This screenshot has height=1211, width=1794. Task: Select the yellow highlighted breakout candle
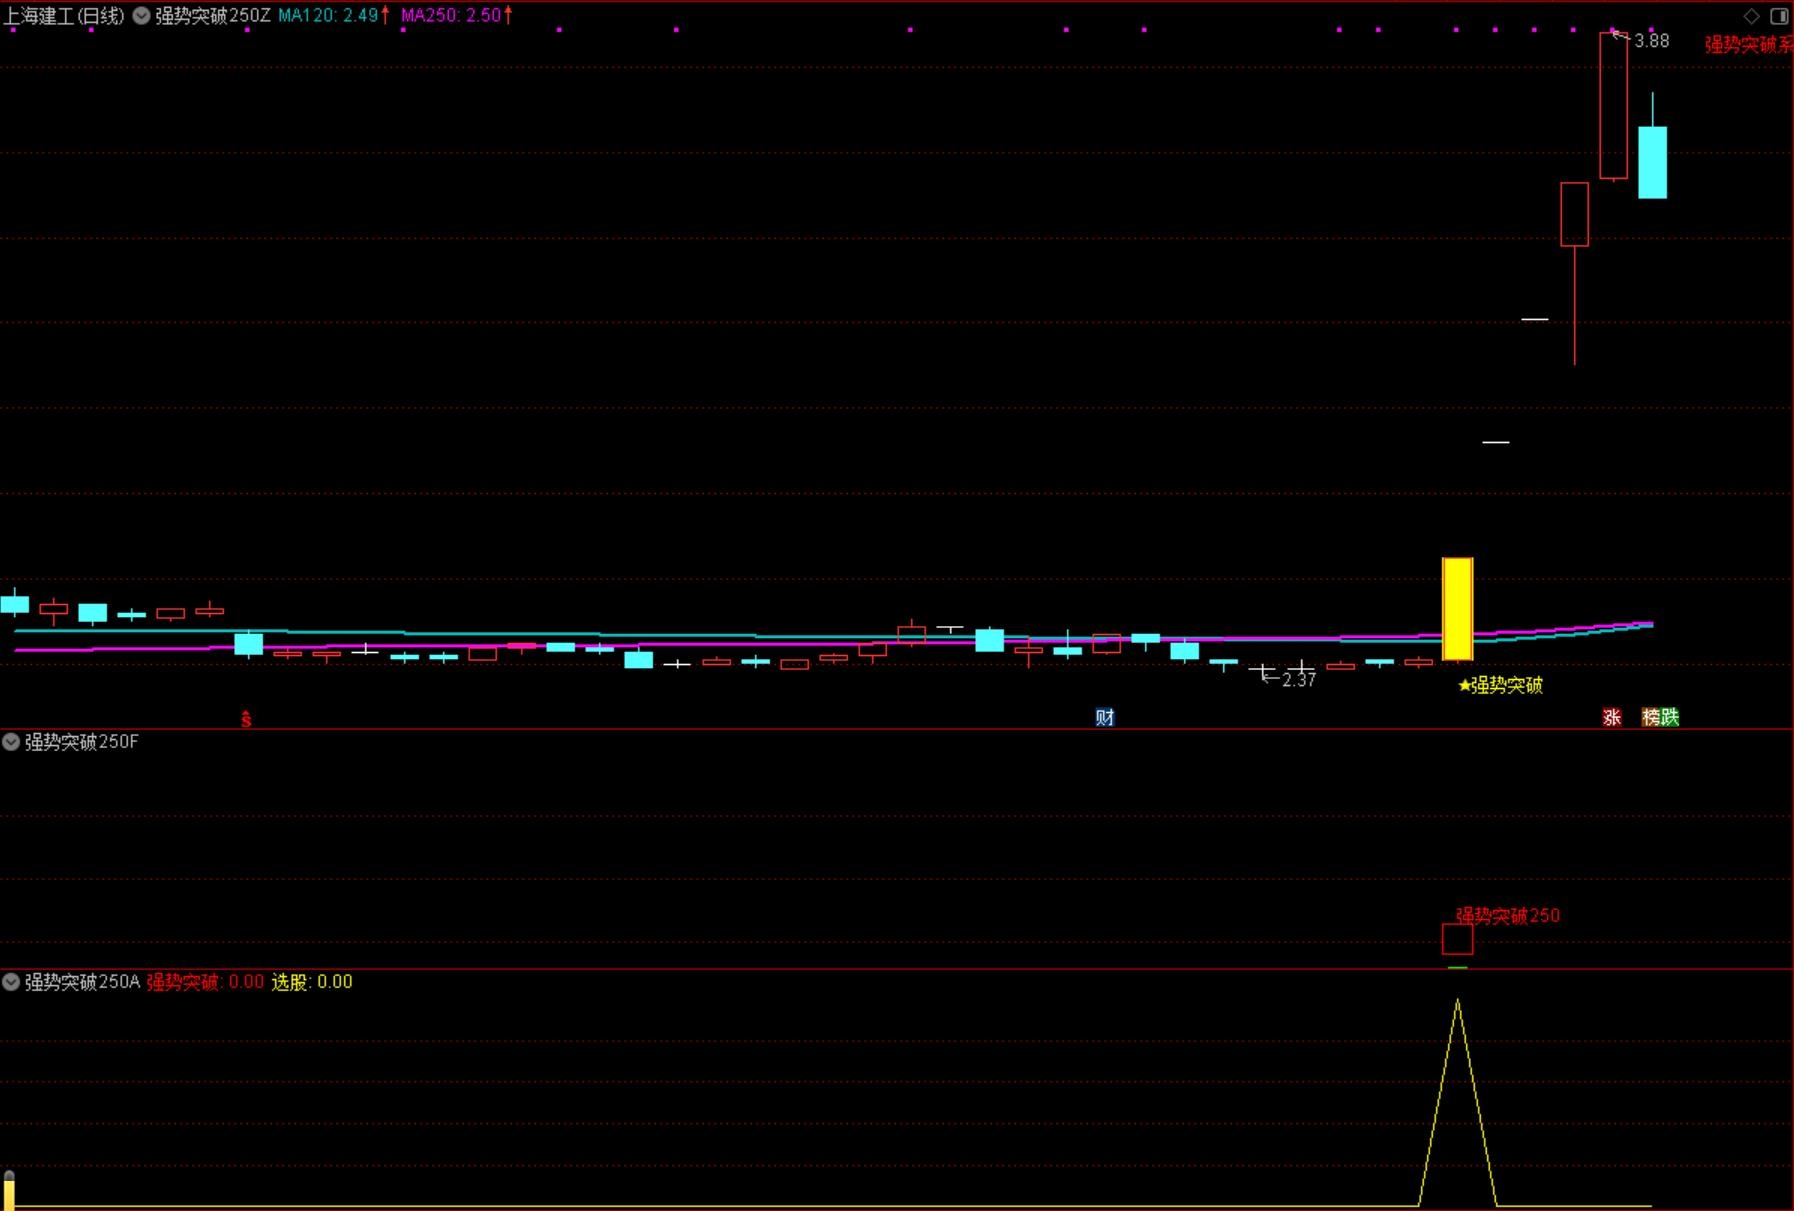tap(1457, 609)
